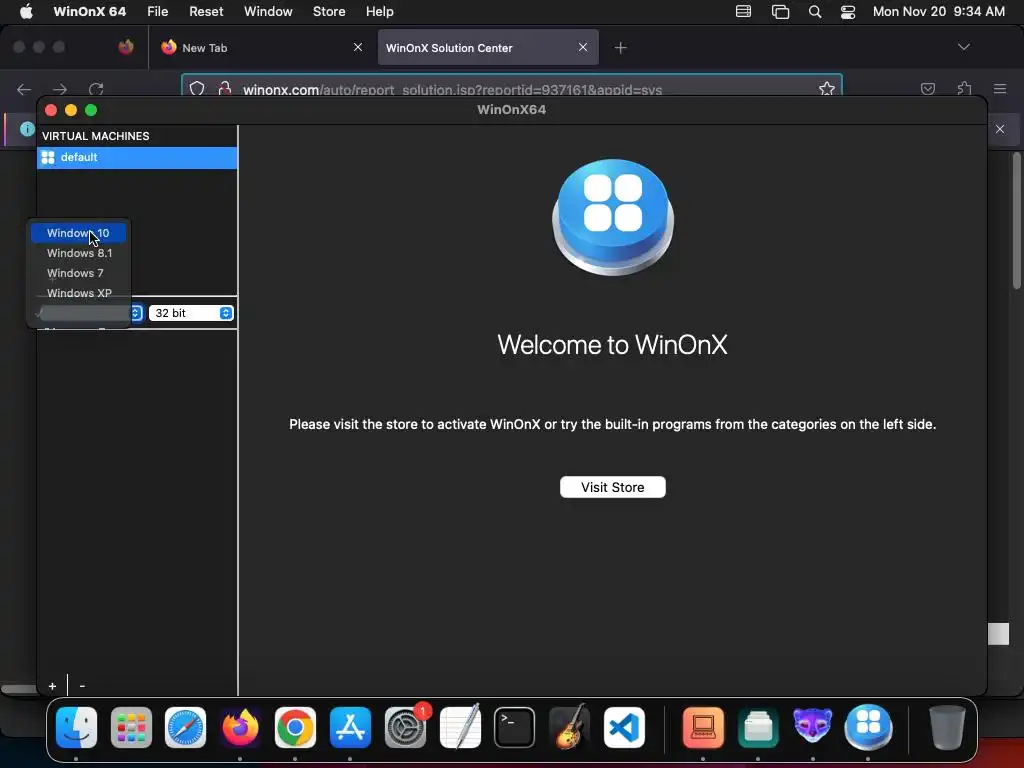Add a new virtual machine with plus
1024x768 pixels.
coord(52,686)
